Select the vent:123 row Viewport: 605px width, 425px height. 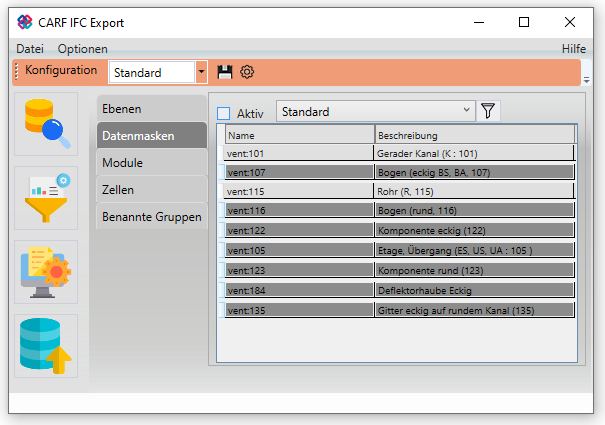pyautogui.click(x=397, y=271)
